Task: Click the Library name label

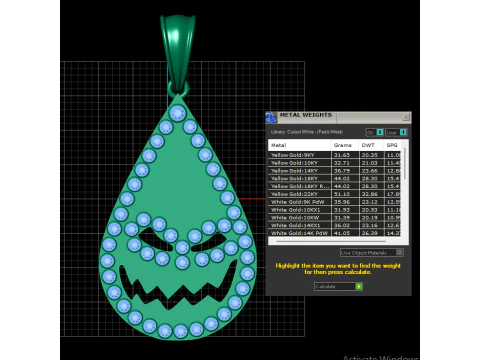Action: tap(307, 132)
